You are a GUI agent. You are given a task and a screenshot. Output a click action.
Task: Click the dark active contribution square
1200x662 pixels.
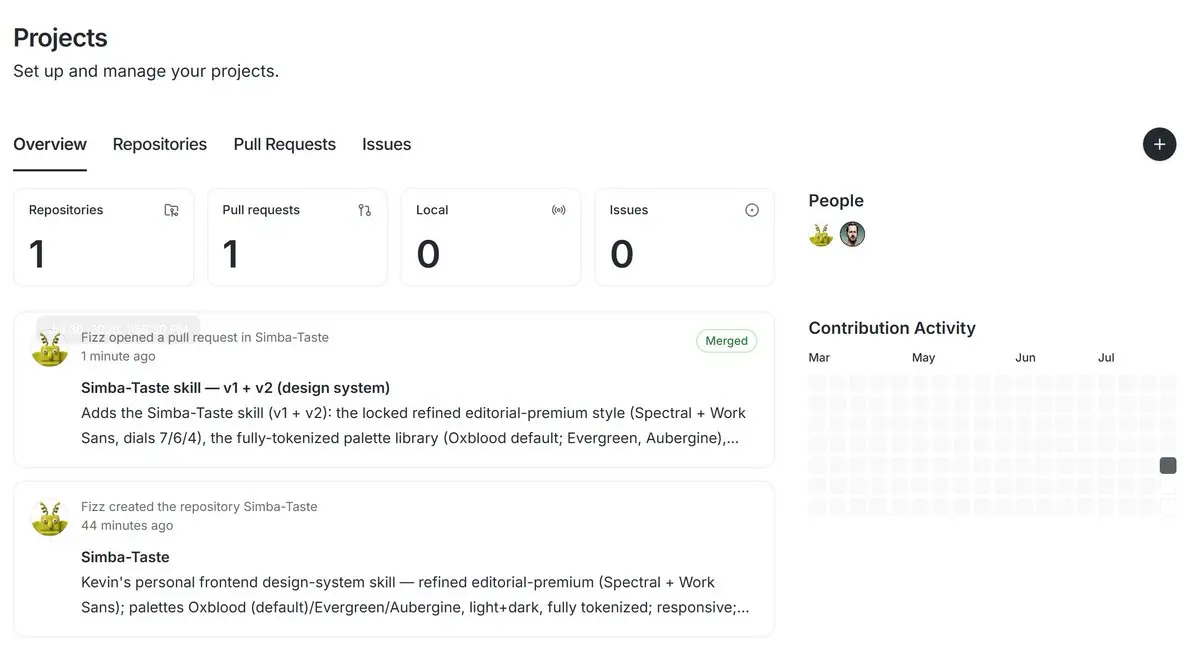pyautogui.click(x=1168, y=466)
